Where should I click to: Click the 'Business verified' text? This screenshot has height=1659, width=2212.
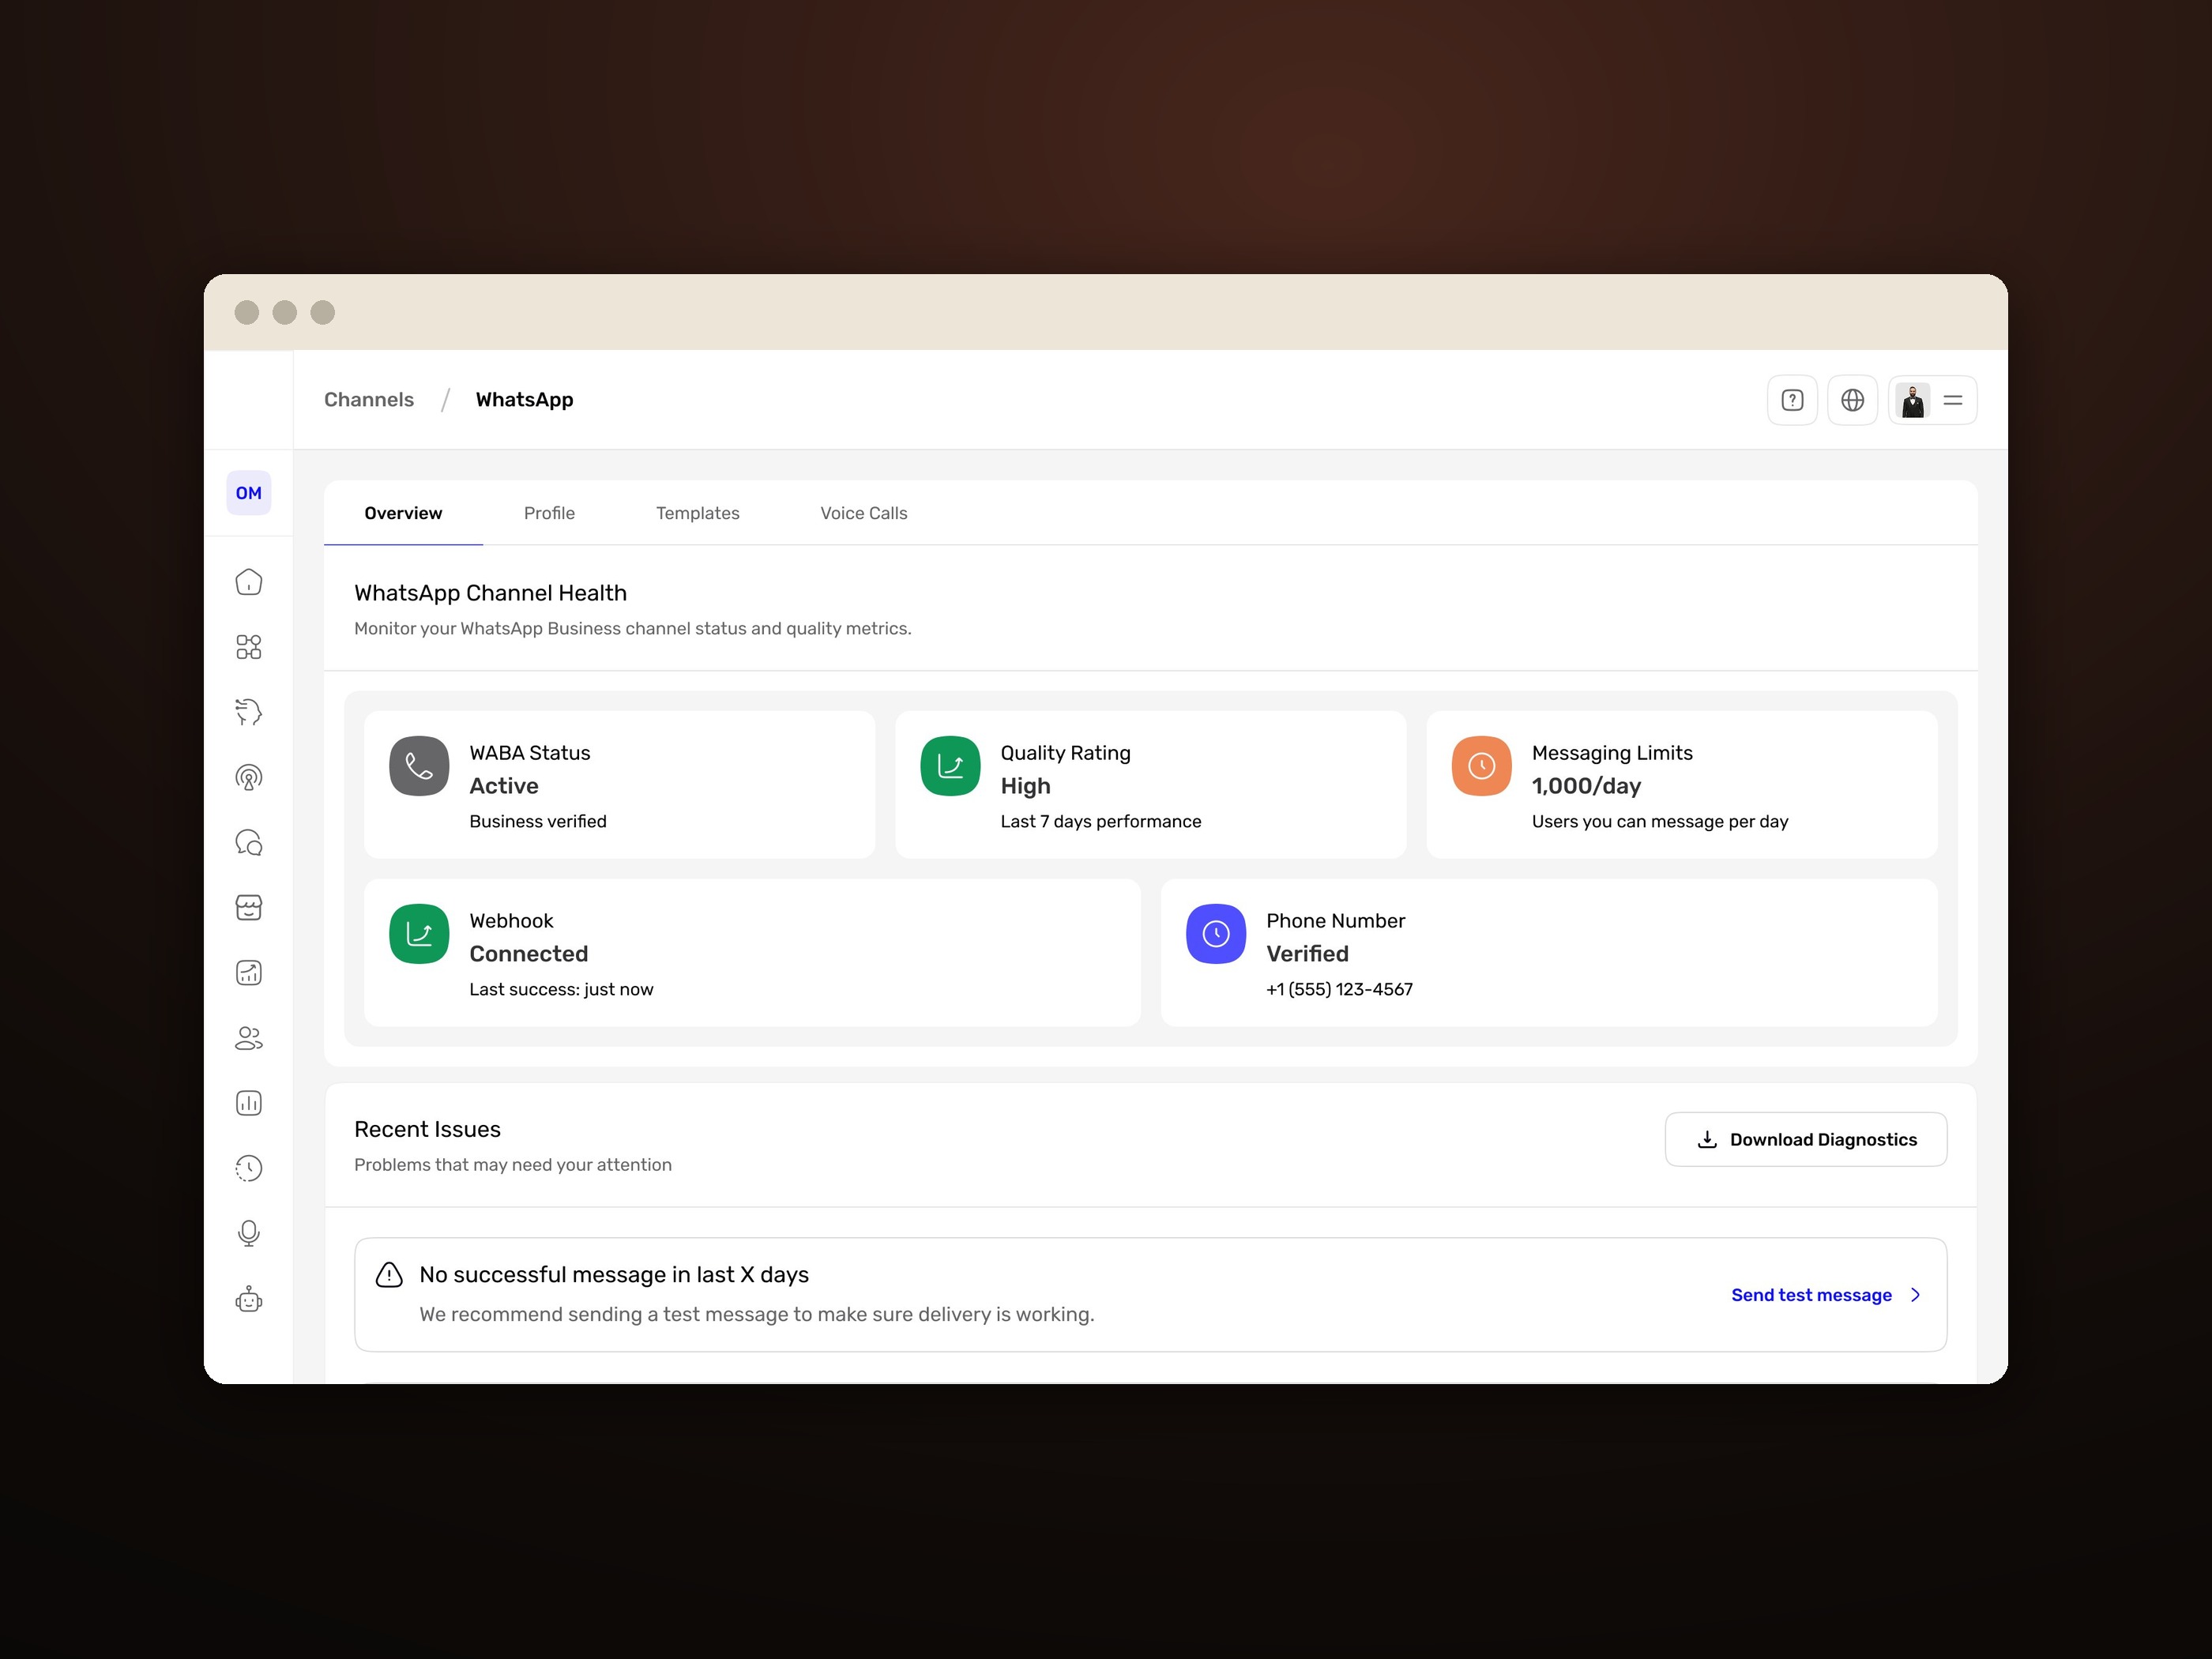pos(538,821)
